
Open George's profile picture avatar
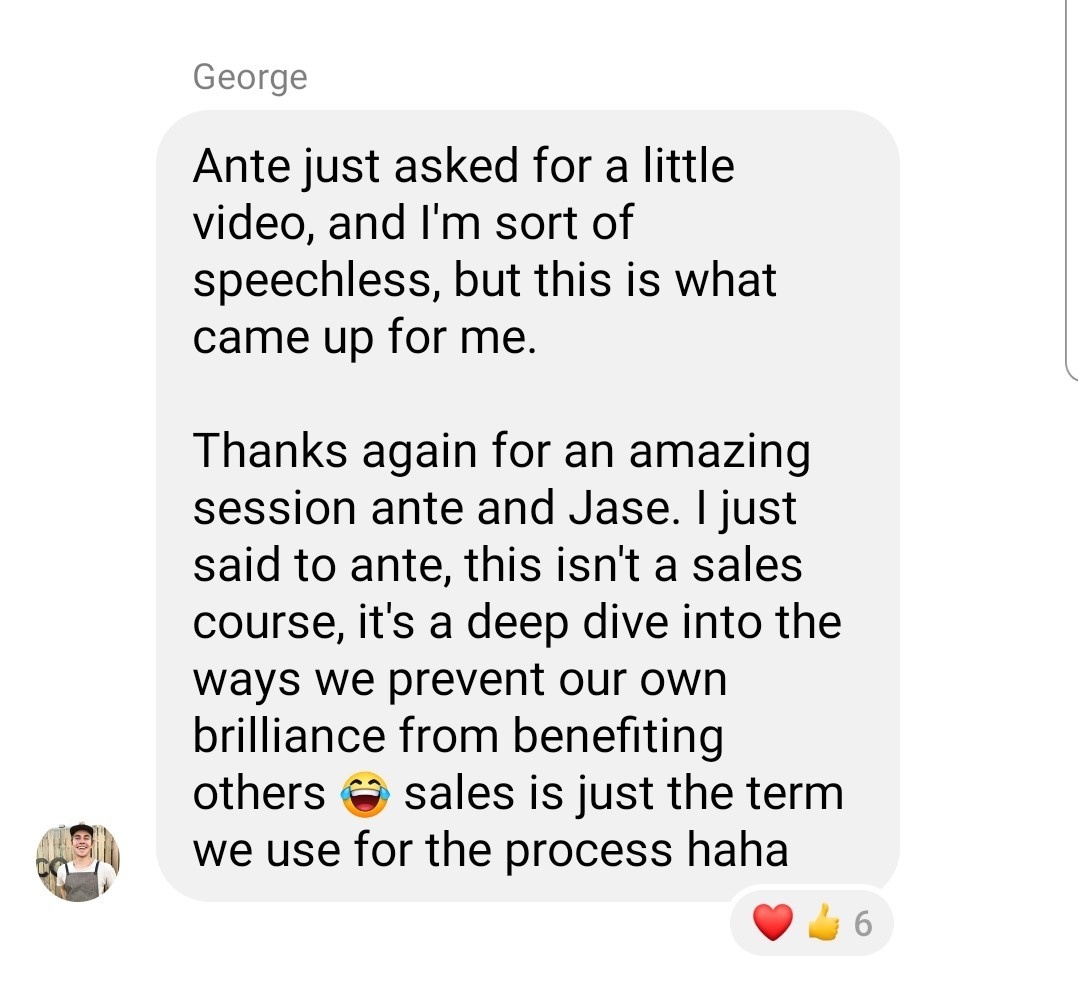(x=78, y=862)
